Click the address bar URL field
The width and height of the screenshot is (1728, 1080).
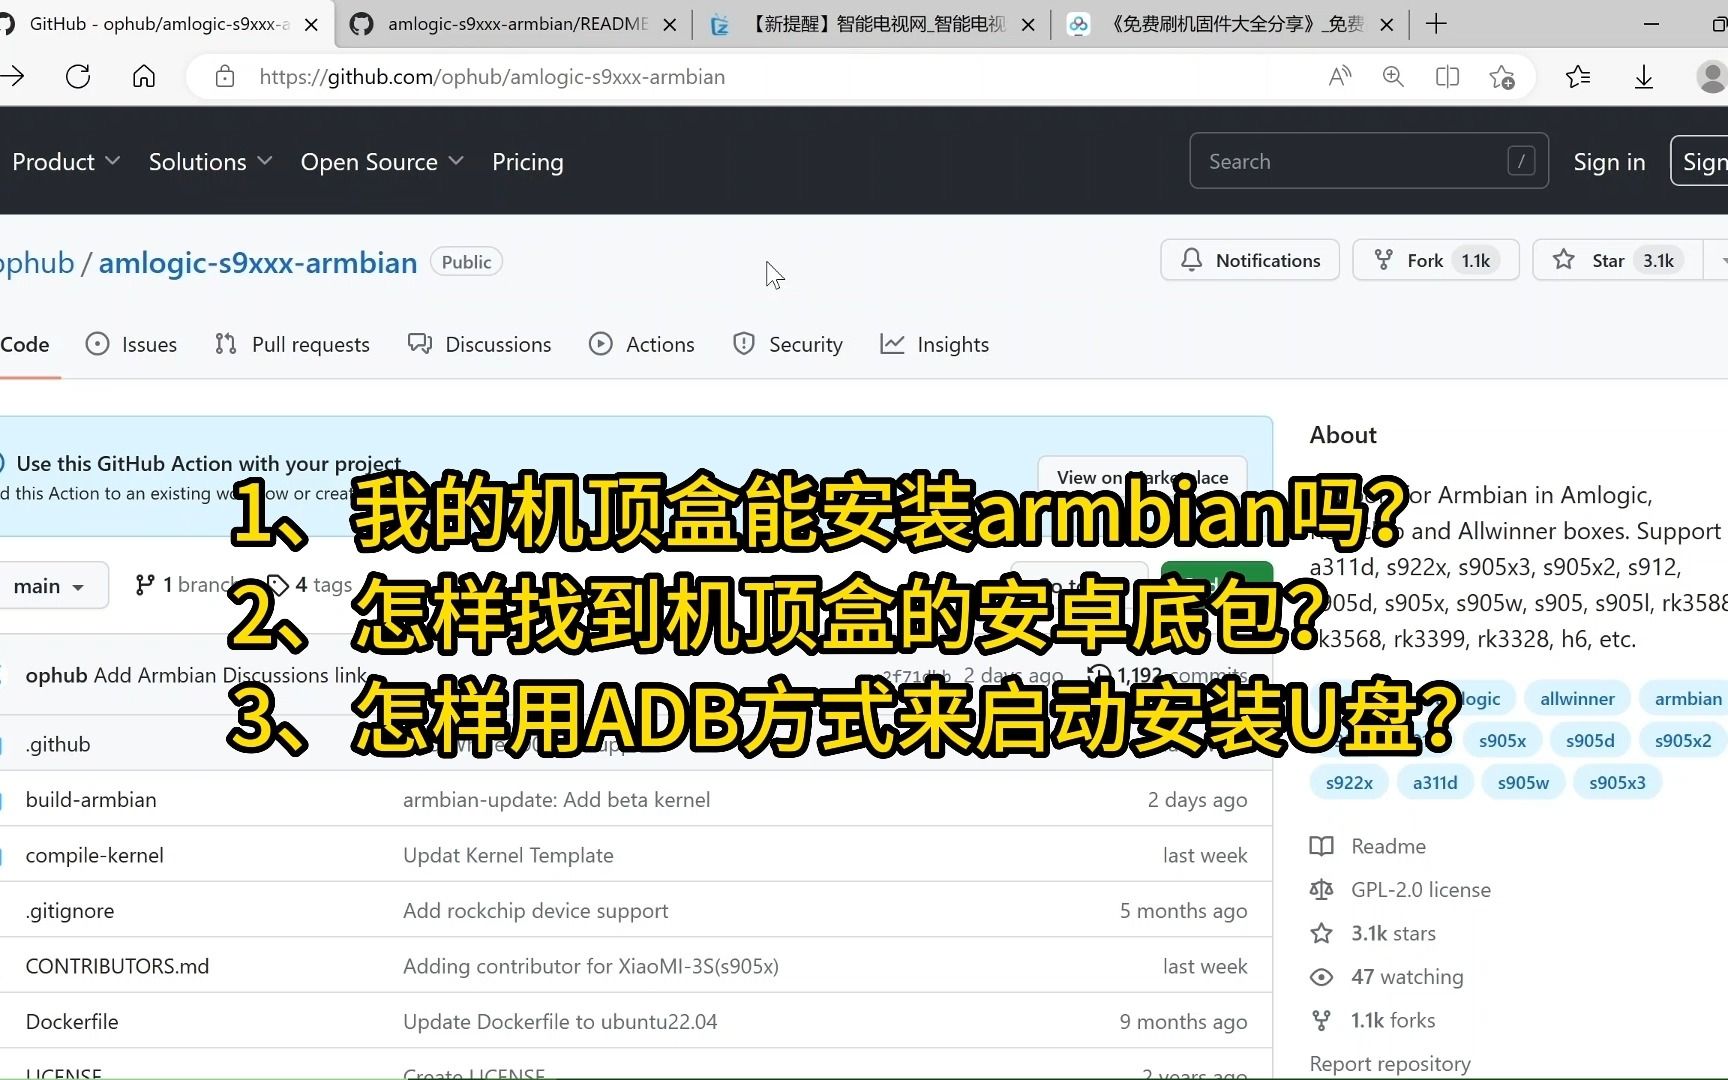pos(760,77)
